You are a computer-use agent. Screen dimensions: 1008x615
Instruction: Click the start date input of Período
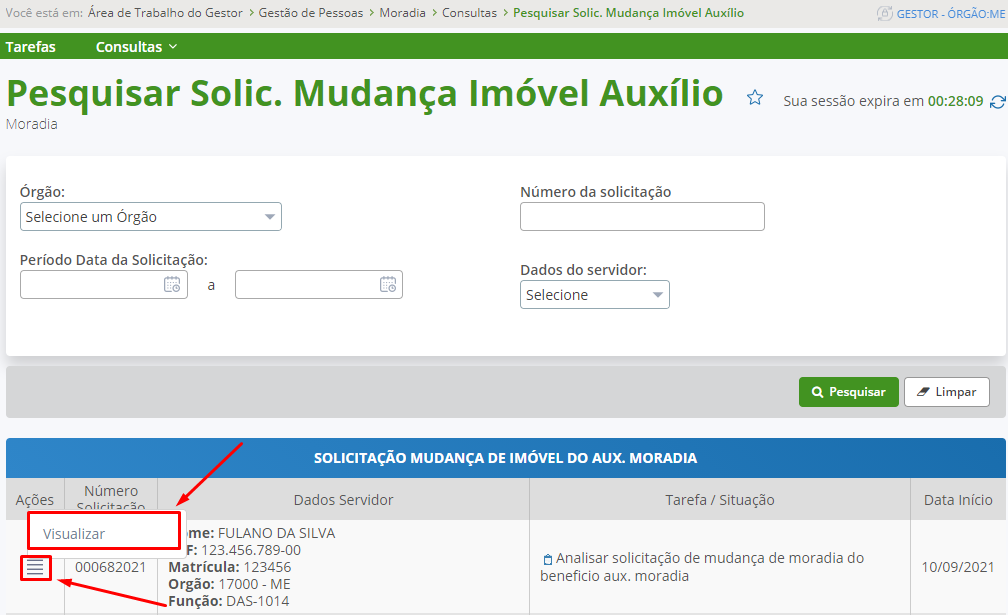click(104, 285)
